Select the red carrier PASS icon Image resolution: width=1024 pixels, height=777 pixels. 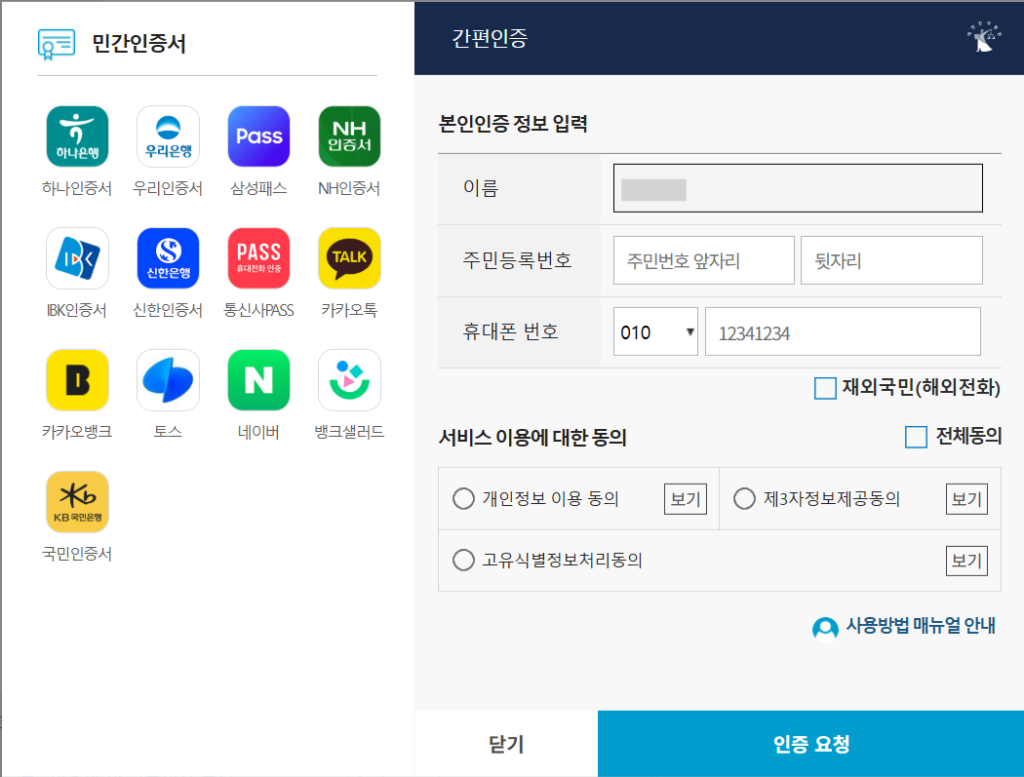(x=259, y=258)
